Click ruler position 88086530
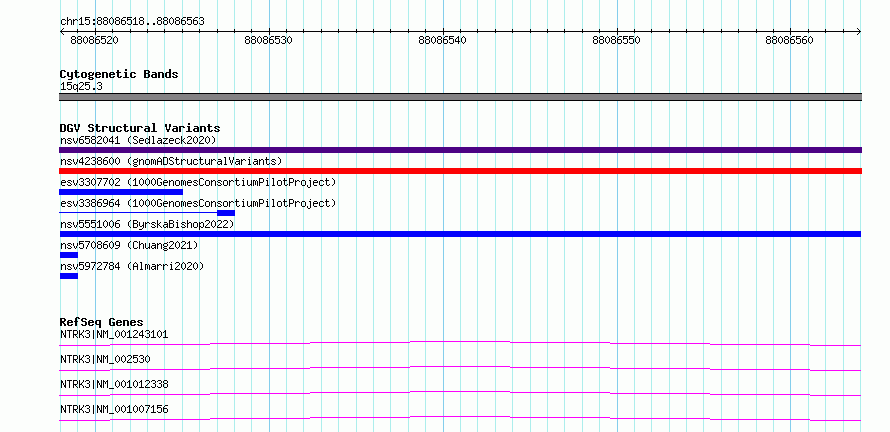This screenshot has width=890, height=432. pos(268,41)
